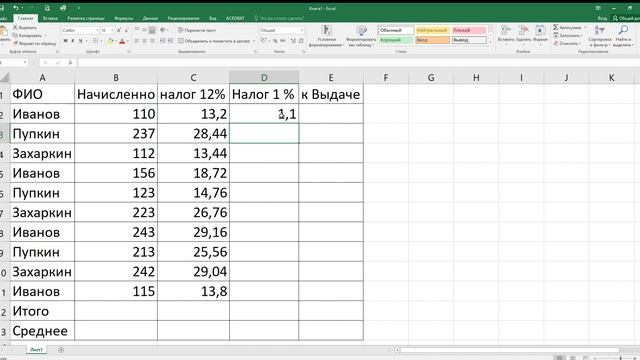Click the Fill (Заполнить) icon

(556, 36)
